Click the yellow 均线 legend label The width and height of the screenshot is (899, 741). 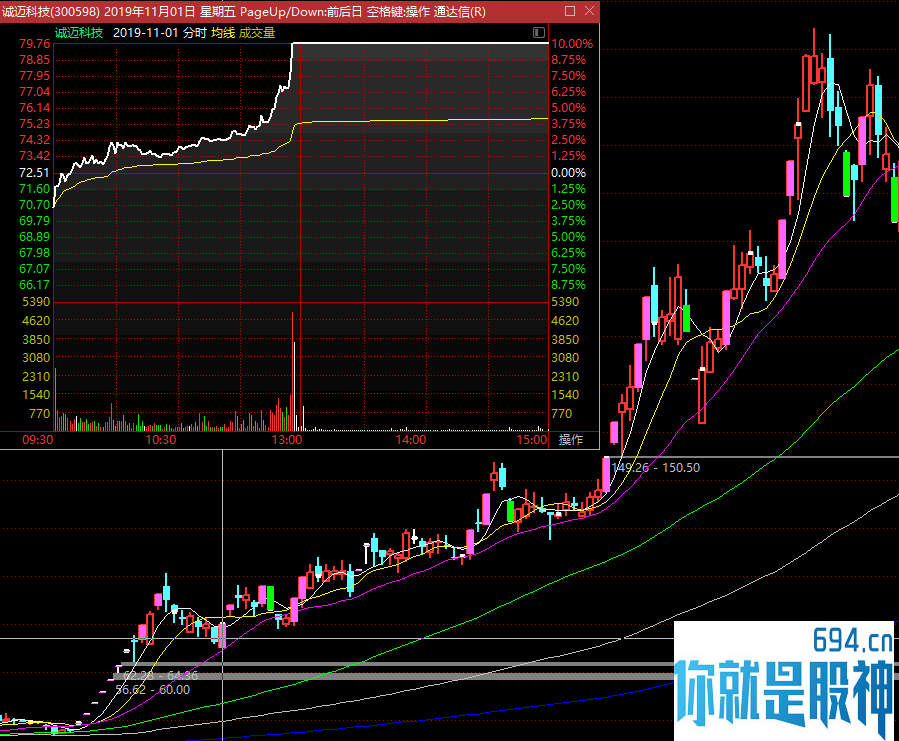223,33
